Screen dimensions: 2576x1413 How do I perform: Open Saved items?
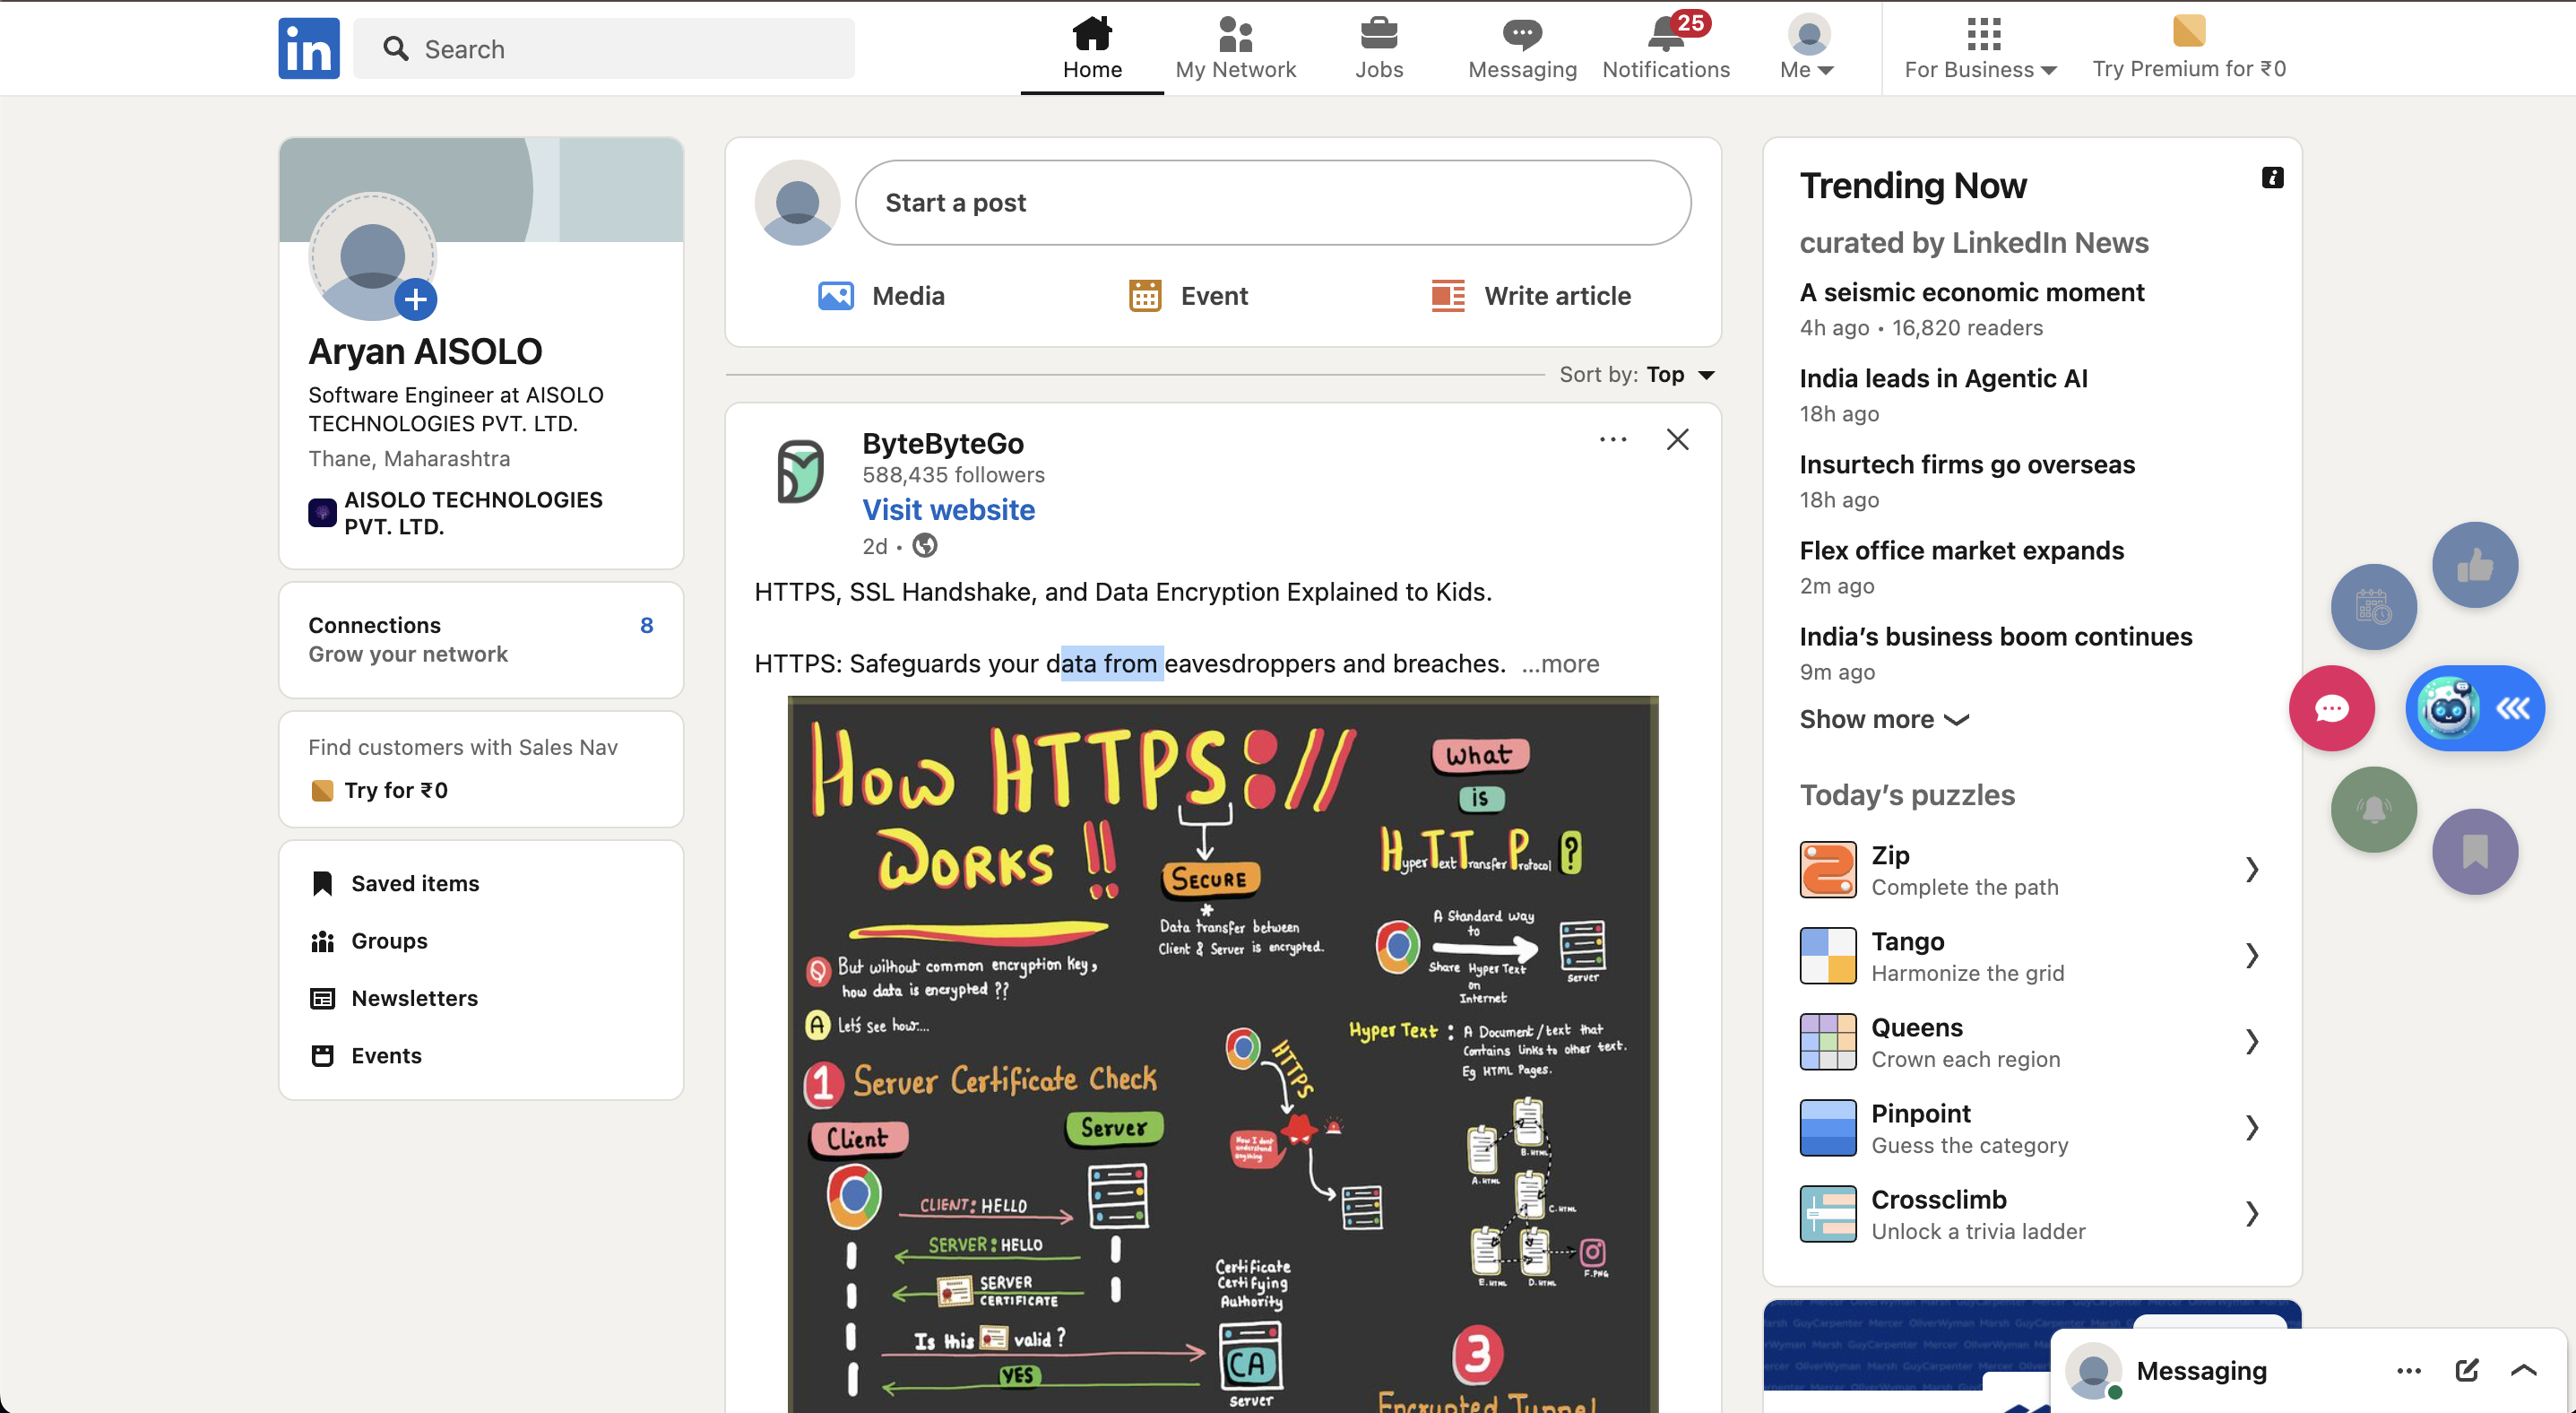click(x=395, y=884)
